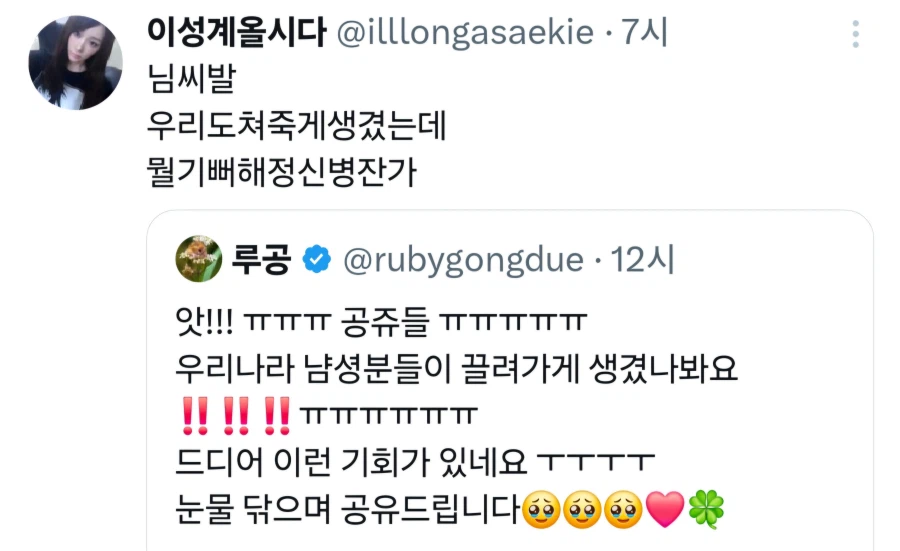
Task: Click the last pleading face emoji before the heart
Action: pos(624,510)
